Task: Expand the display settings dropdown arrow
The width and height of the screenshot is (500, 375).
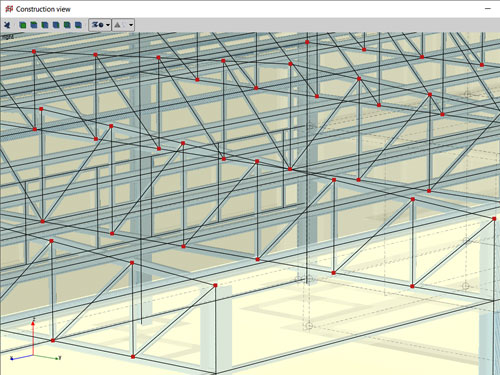Action: tap(108, 25)
